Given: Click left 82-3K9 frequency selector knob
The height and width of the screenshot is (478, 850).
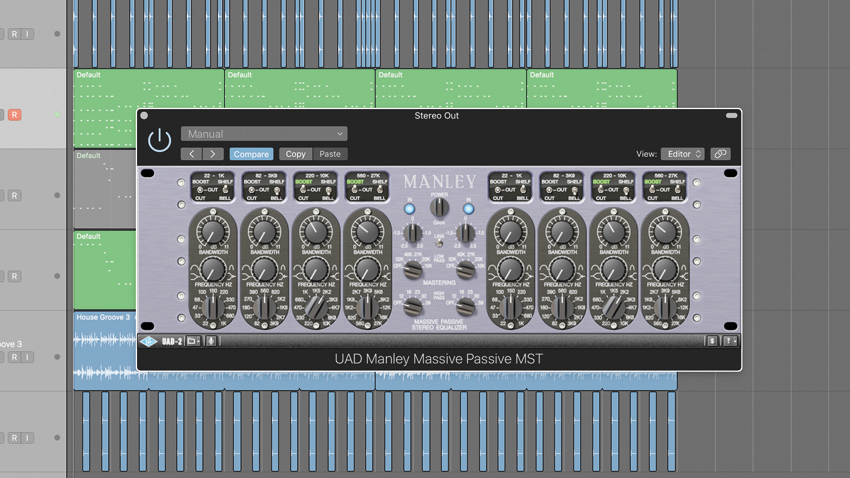Looking at the screenshot, I should click(265, 308).
